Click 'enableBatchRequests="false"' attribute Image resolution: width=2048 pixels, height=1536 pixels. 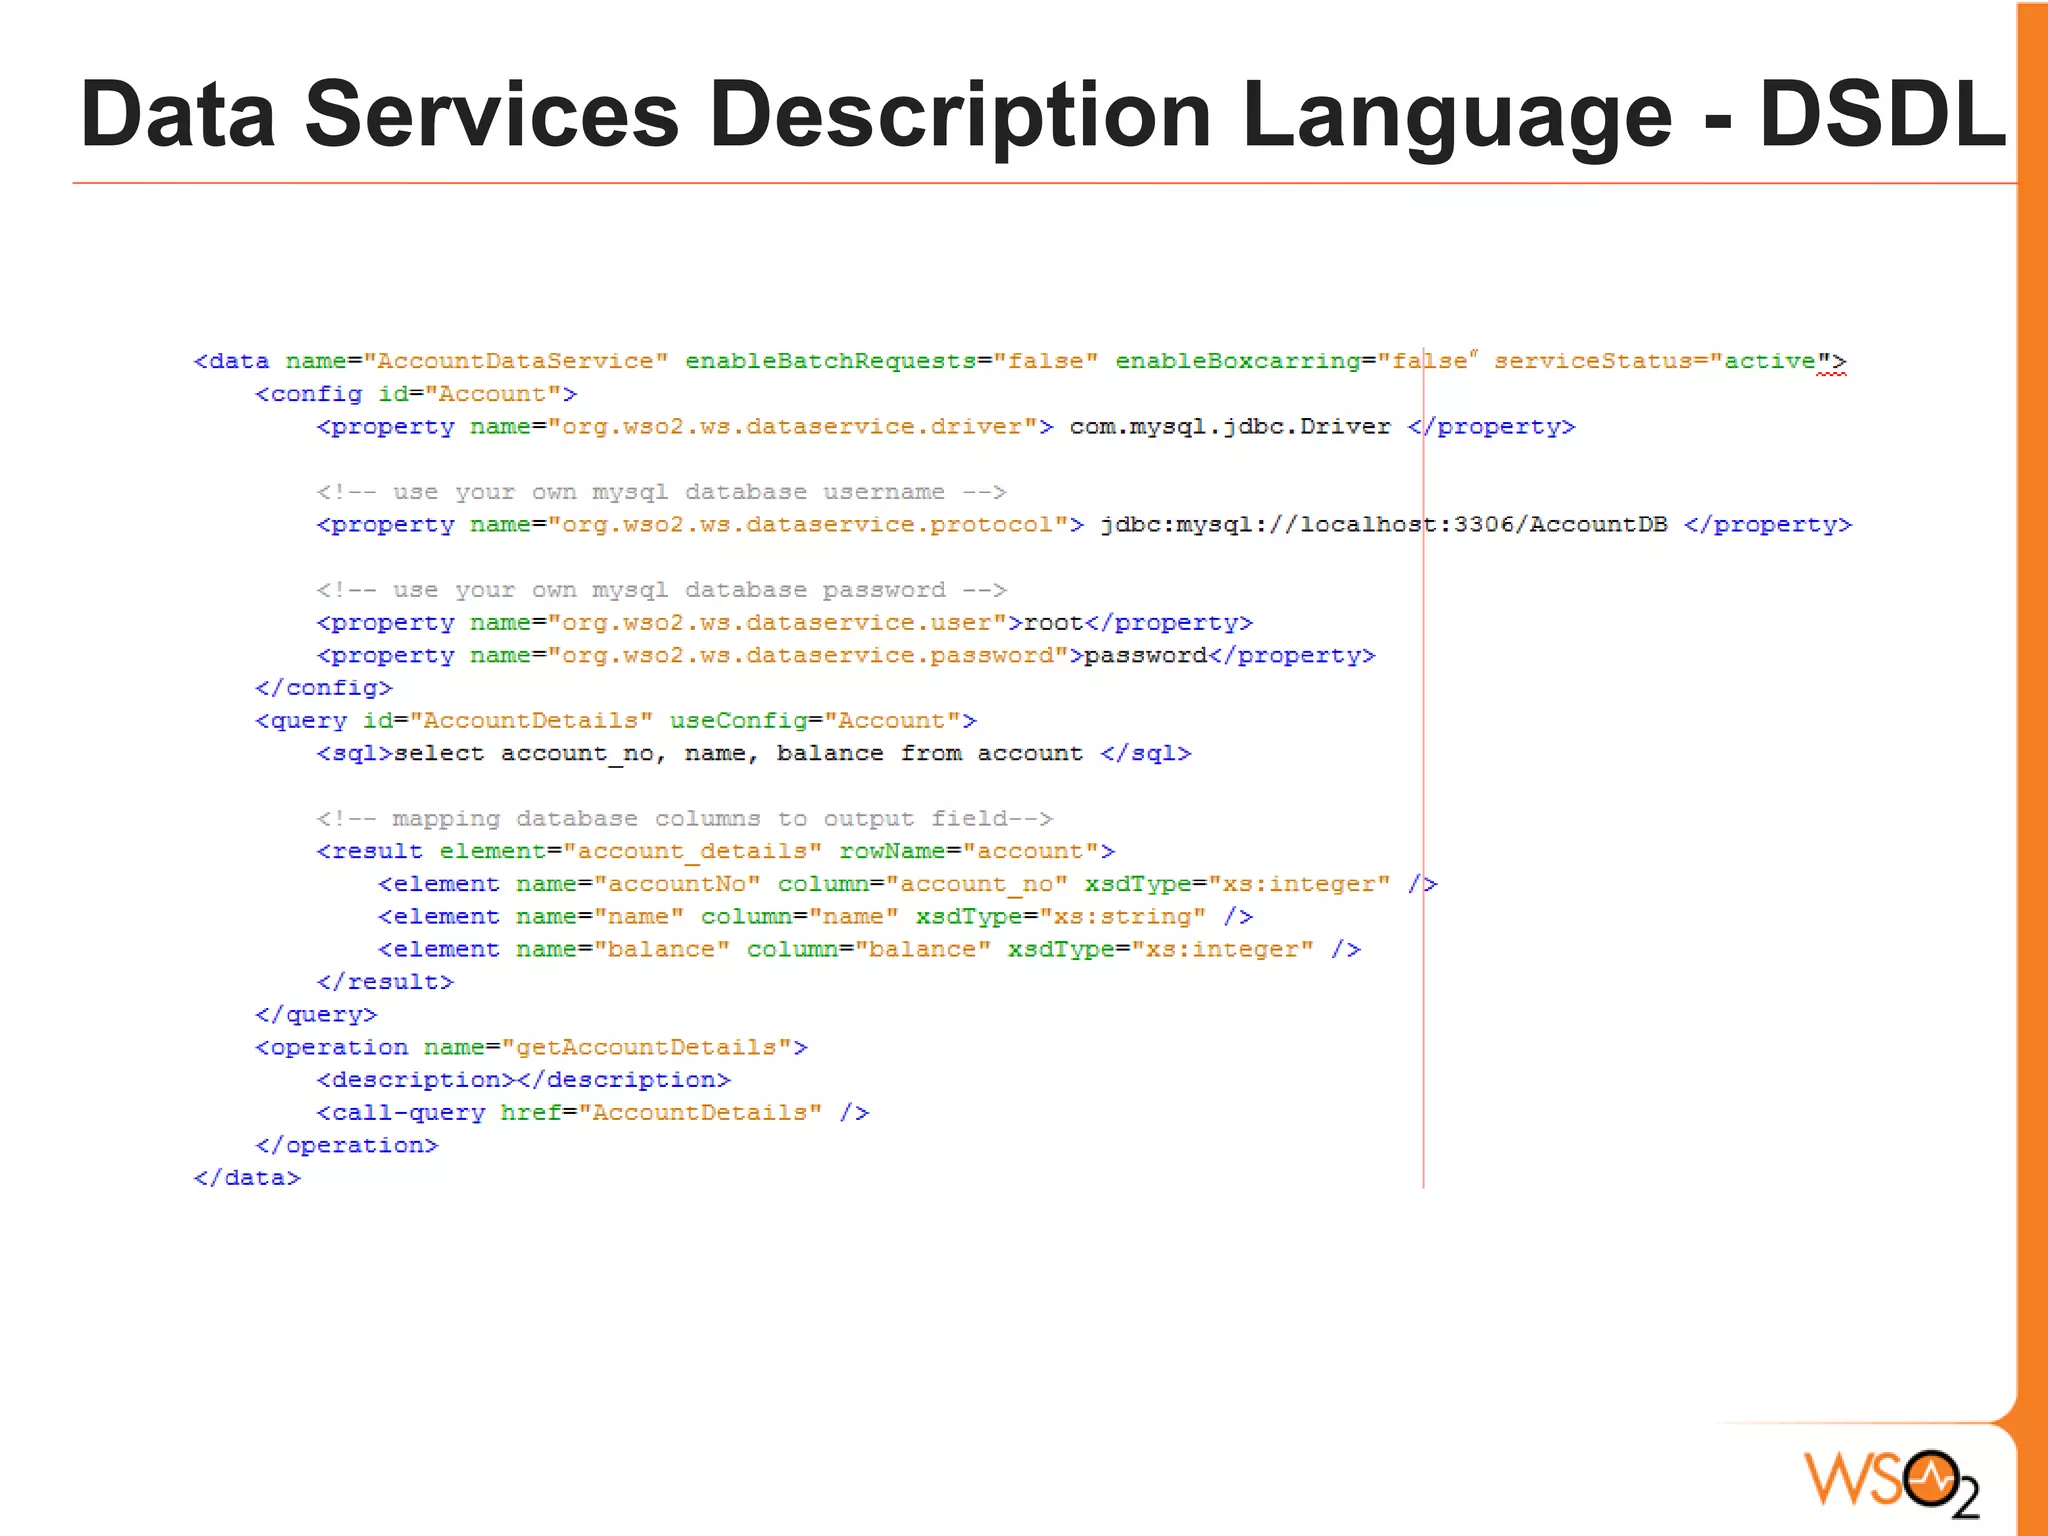coord(892,361)
